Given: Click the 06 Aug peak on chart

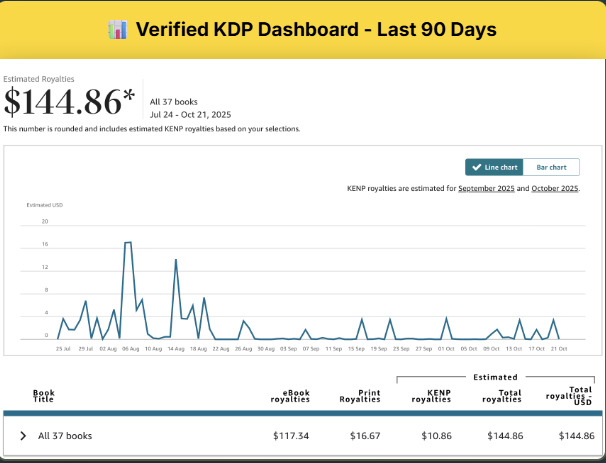Looking at the screenshot, I should [x=128, y=243].
